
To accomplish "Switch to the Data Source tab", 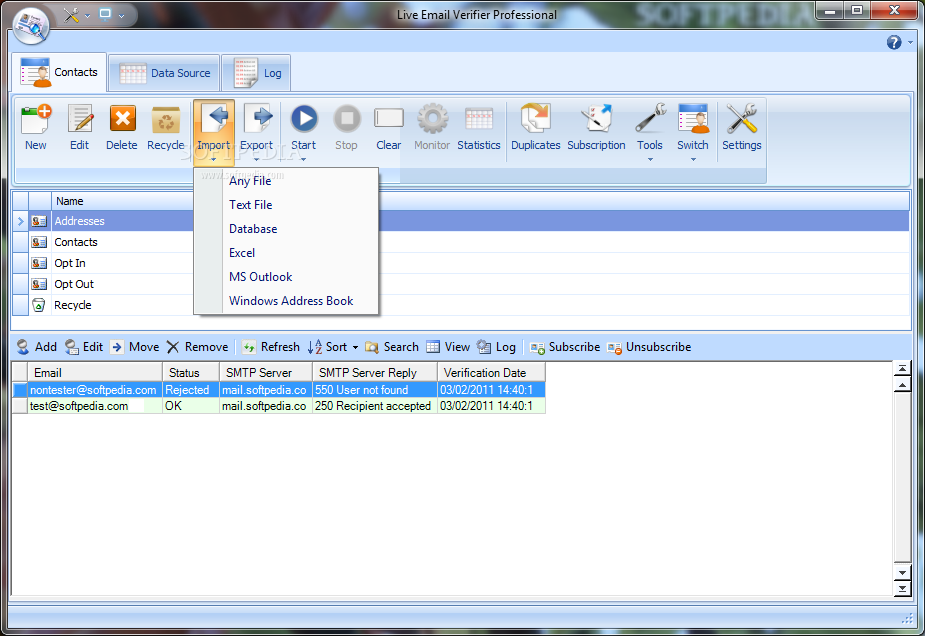I will coord(165,73).
